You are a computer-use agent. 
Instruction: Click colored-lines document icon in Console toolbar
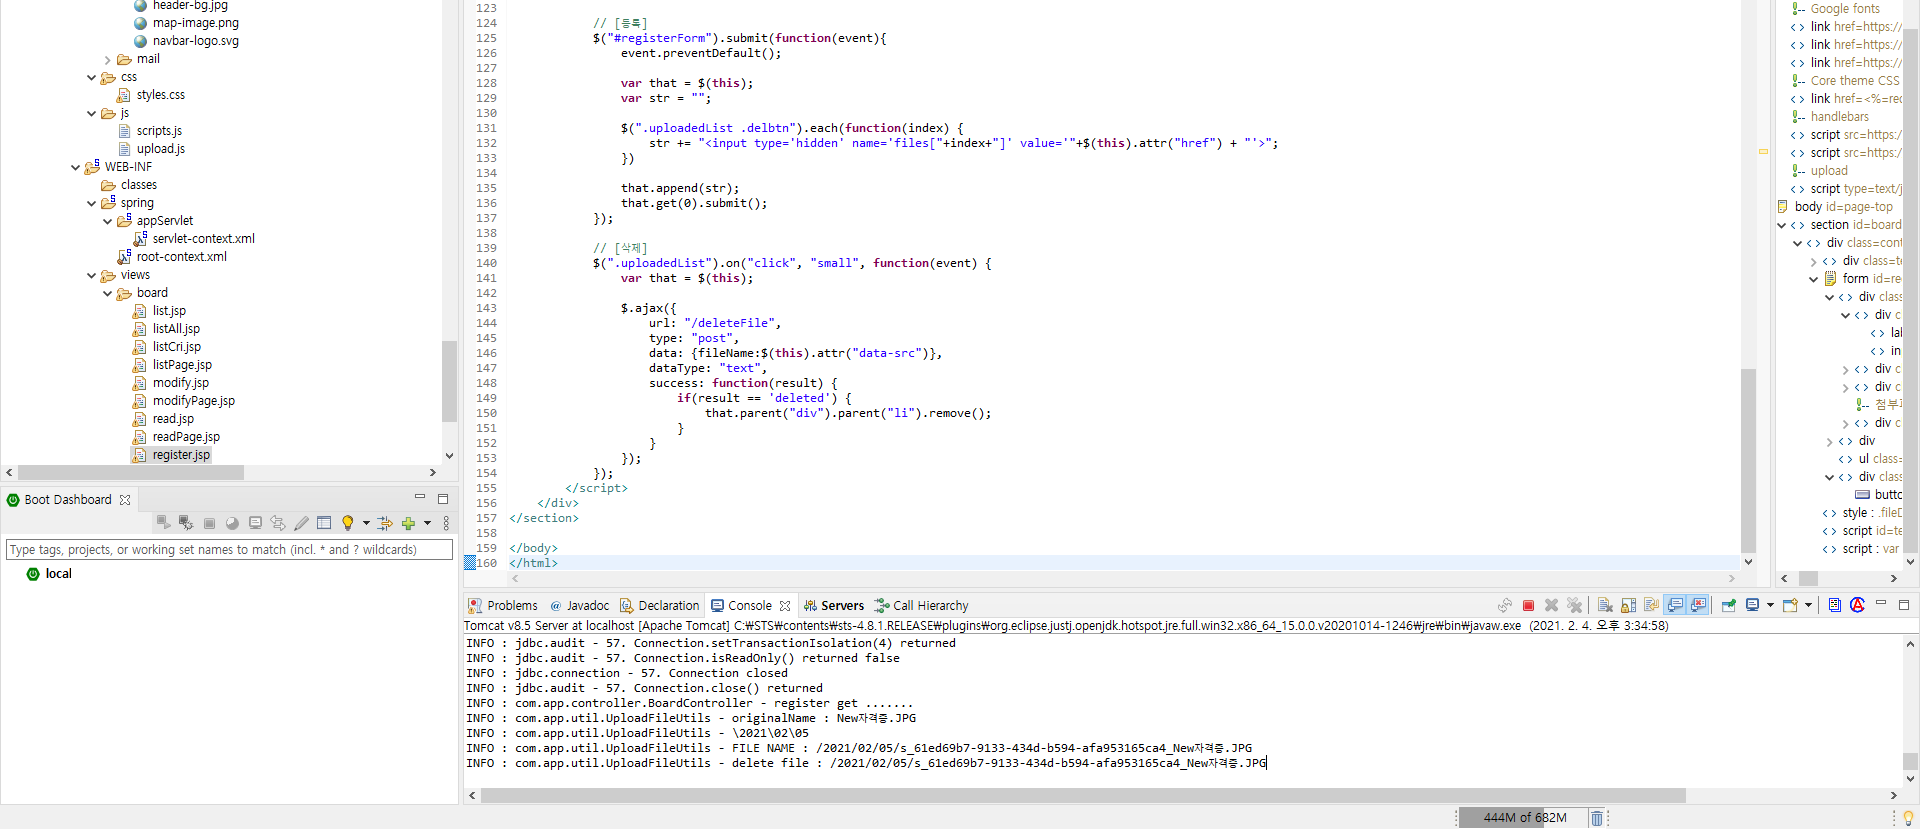pos(1834,605)
